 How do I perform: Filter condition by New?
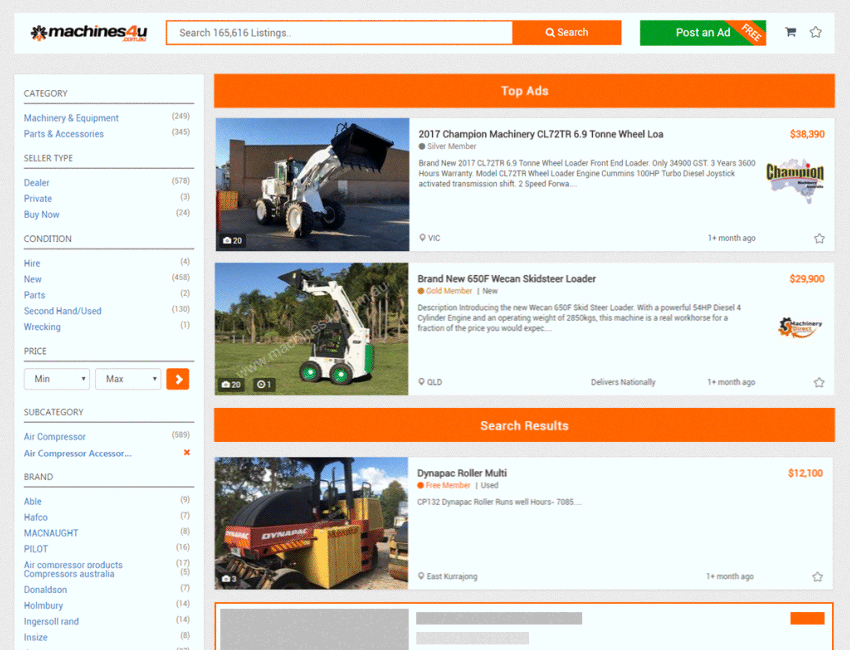pos(32,279)
